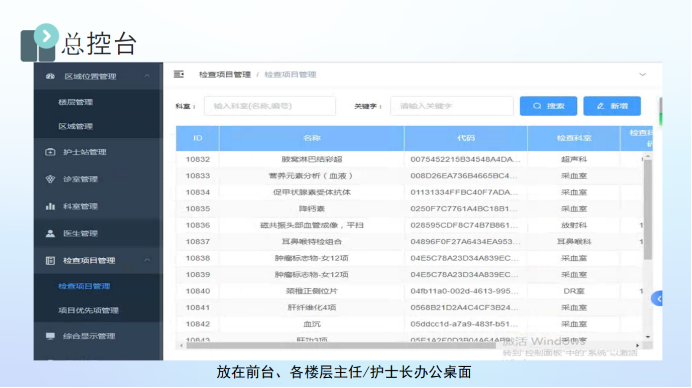Click the 新增 button
Image resolution: width=692 pixels, height=388 pixels.
point(612,106)
